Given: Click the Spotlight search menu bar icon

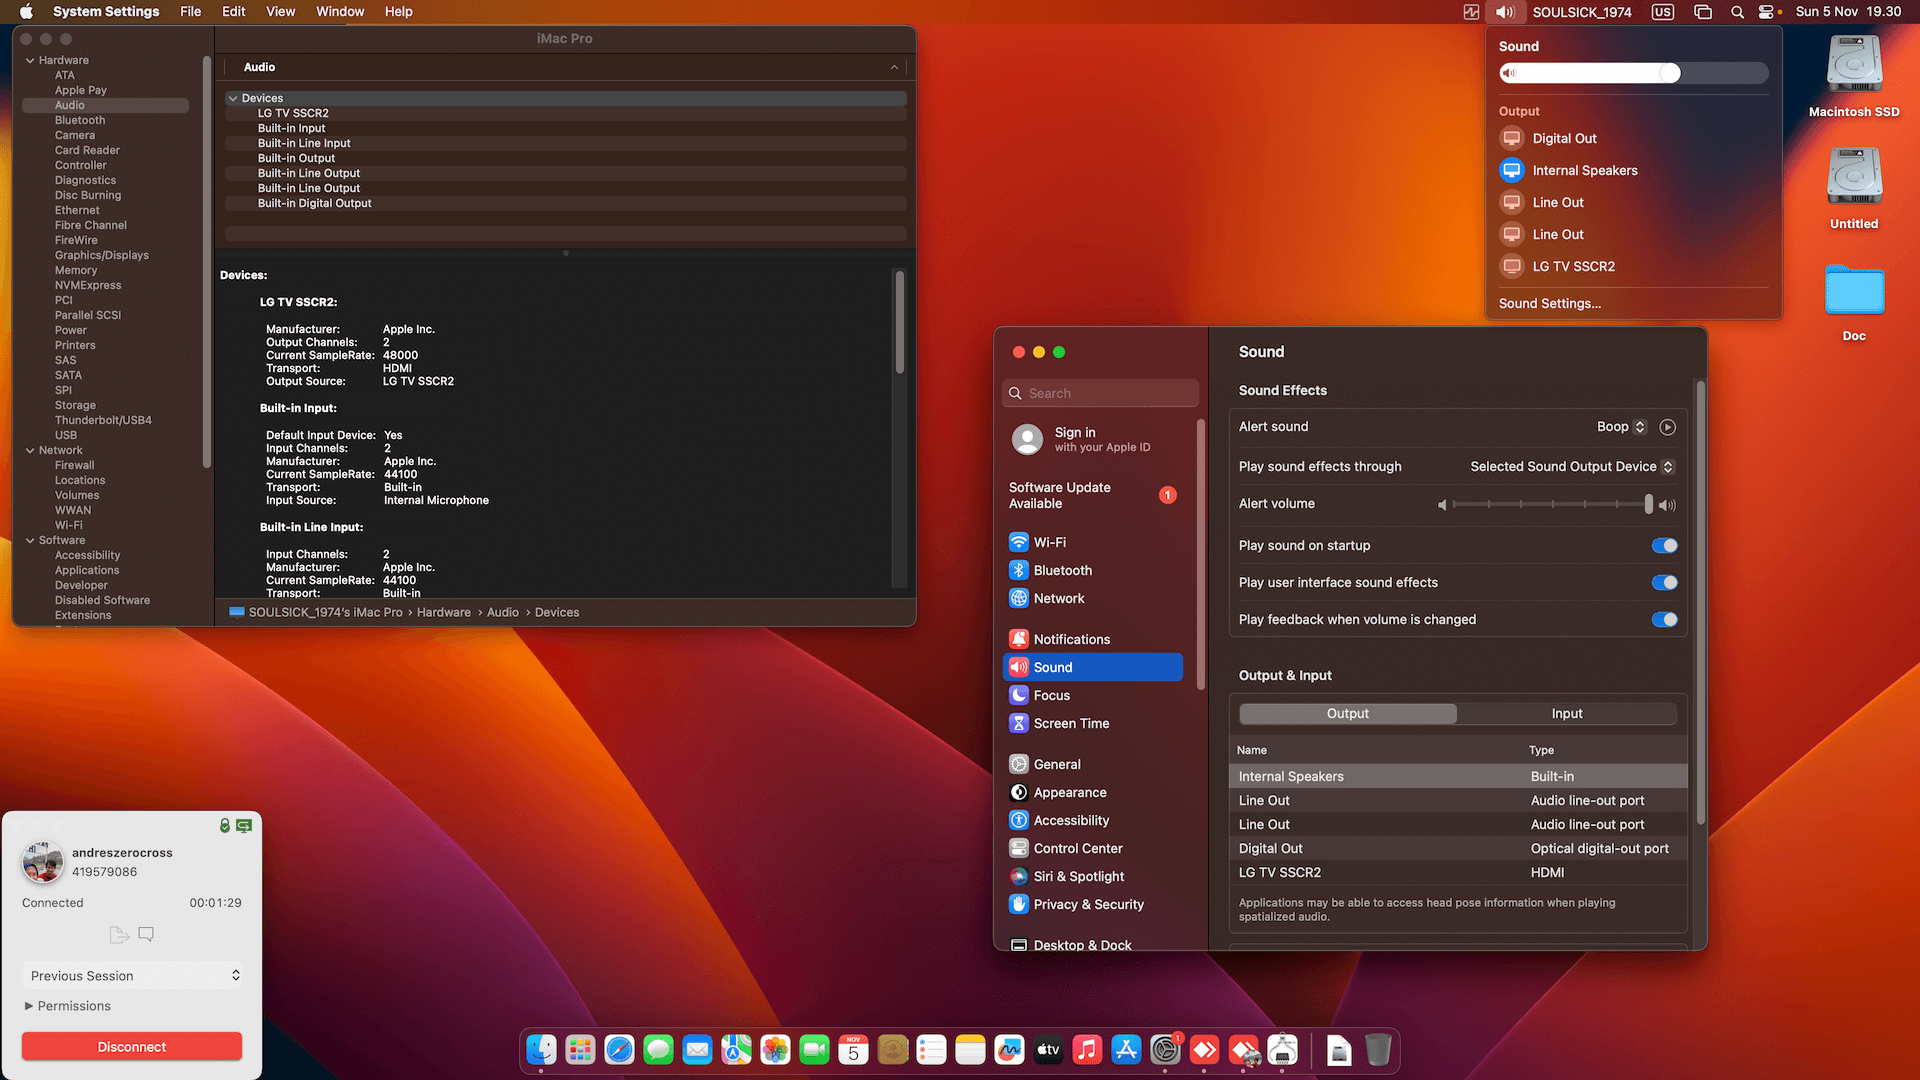Looking at the screenshot, I should 1738,12.
